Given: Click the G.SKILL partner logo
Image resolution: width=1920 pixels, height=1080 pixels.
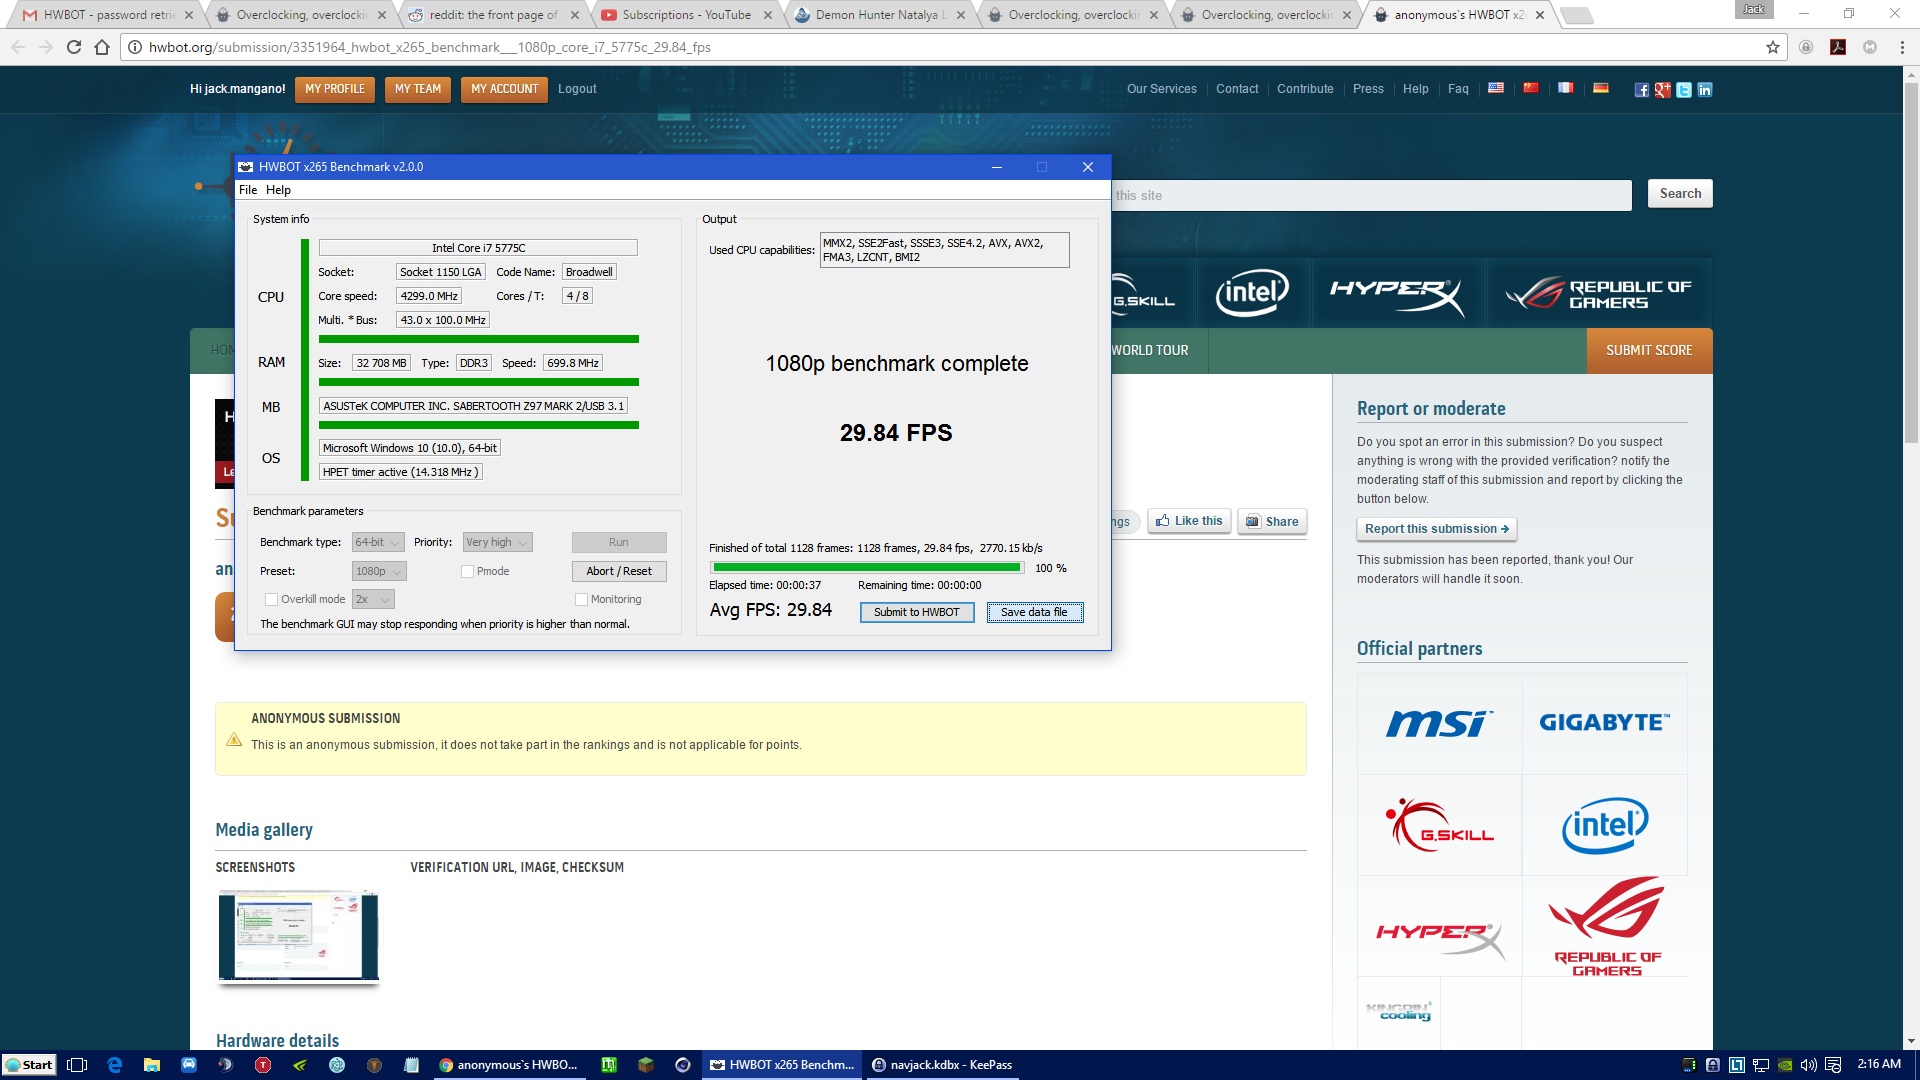Looking at the screenshot, I should 1439,825.
